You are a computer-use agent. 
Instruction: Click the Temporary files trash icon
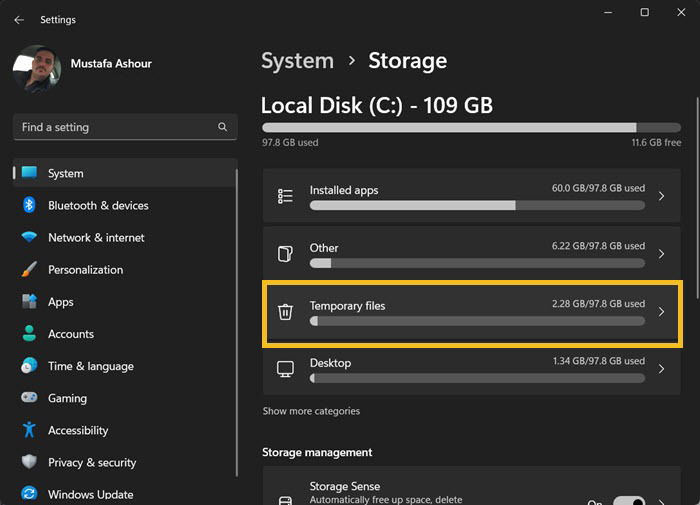pos(285,312)
